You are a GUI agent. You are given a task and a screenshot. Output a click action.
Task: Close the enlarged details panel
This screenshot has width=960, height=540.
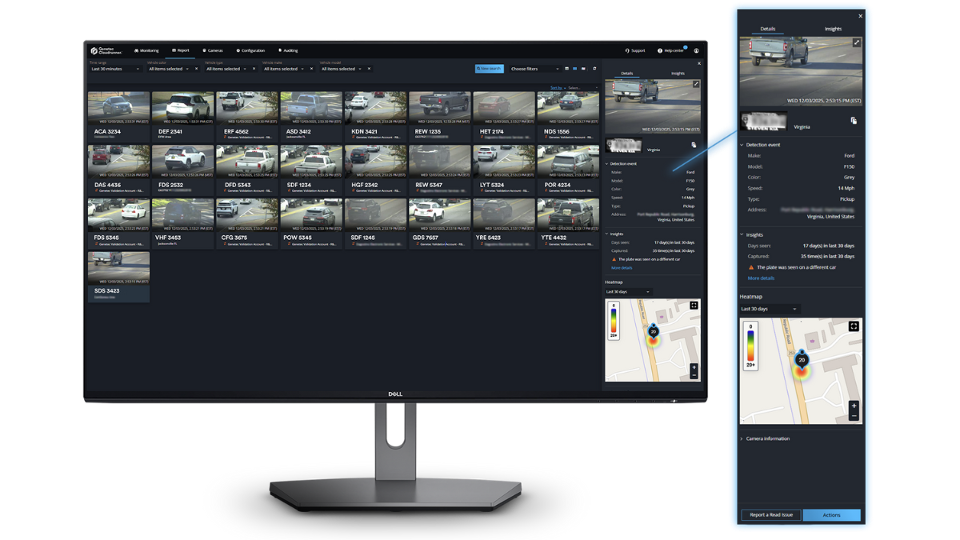pos(861,16)
